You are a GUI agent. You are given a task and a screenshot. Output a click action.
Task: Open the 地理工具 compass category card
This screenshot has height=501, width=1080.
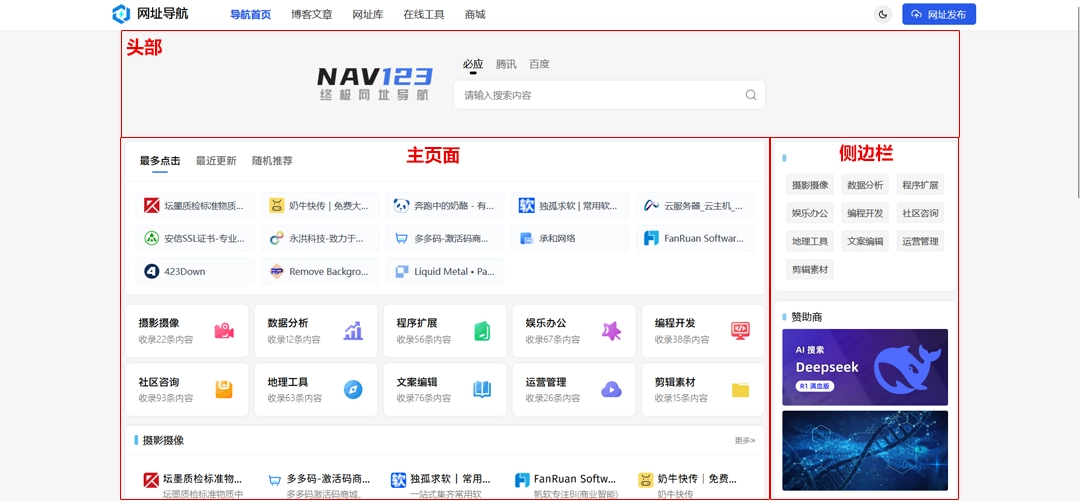click(316, 389)
